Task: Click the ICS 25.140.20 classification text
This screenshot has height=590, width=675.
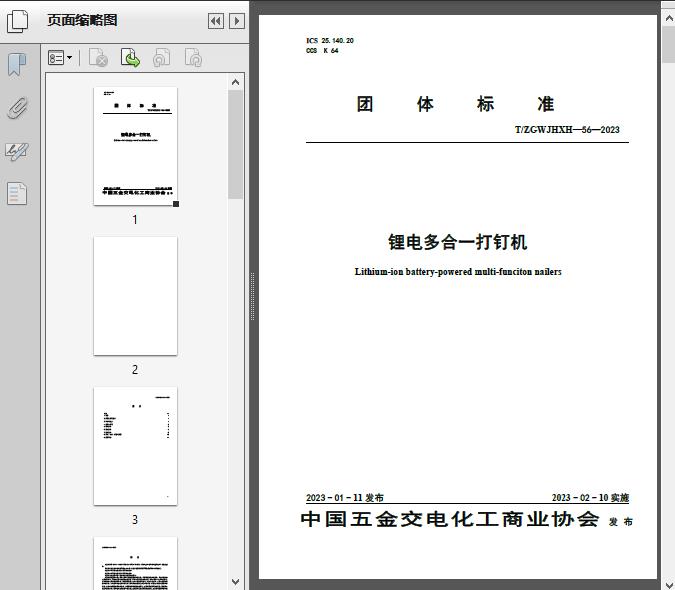Action: (x=330, y=40)
